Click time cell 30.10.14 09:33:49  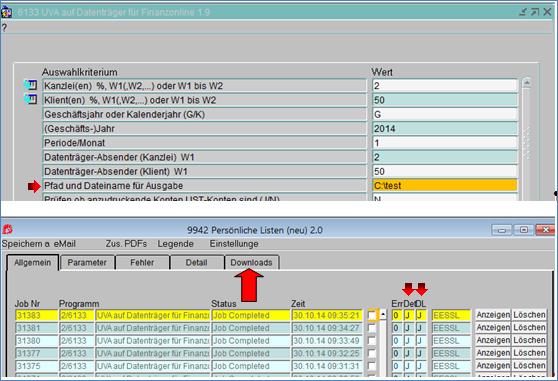coord(327,341)
